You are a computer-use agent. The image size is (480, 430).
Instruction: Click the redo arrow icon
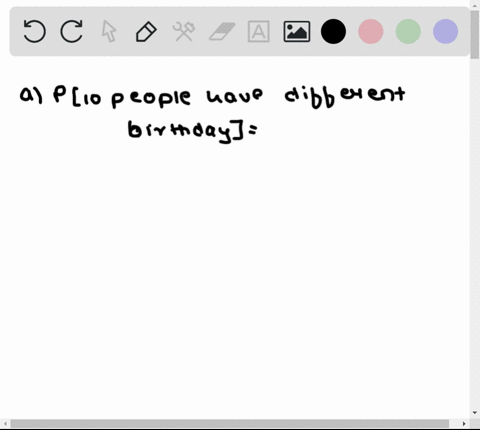(x=72, y=31)
